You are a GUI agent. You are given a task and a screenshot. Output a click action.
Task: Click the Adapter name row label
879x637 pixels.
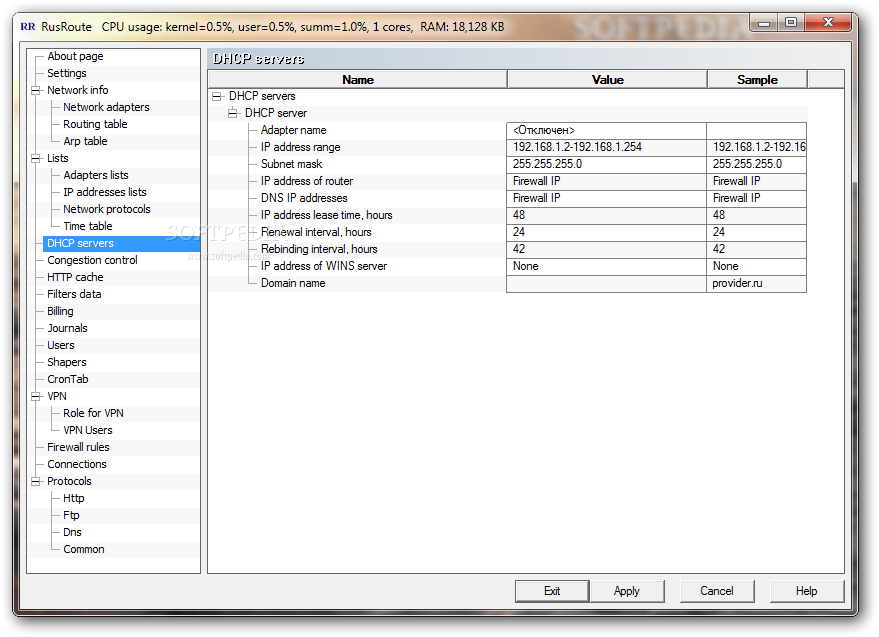(x=293, y=130)
